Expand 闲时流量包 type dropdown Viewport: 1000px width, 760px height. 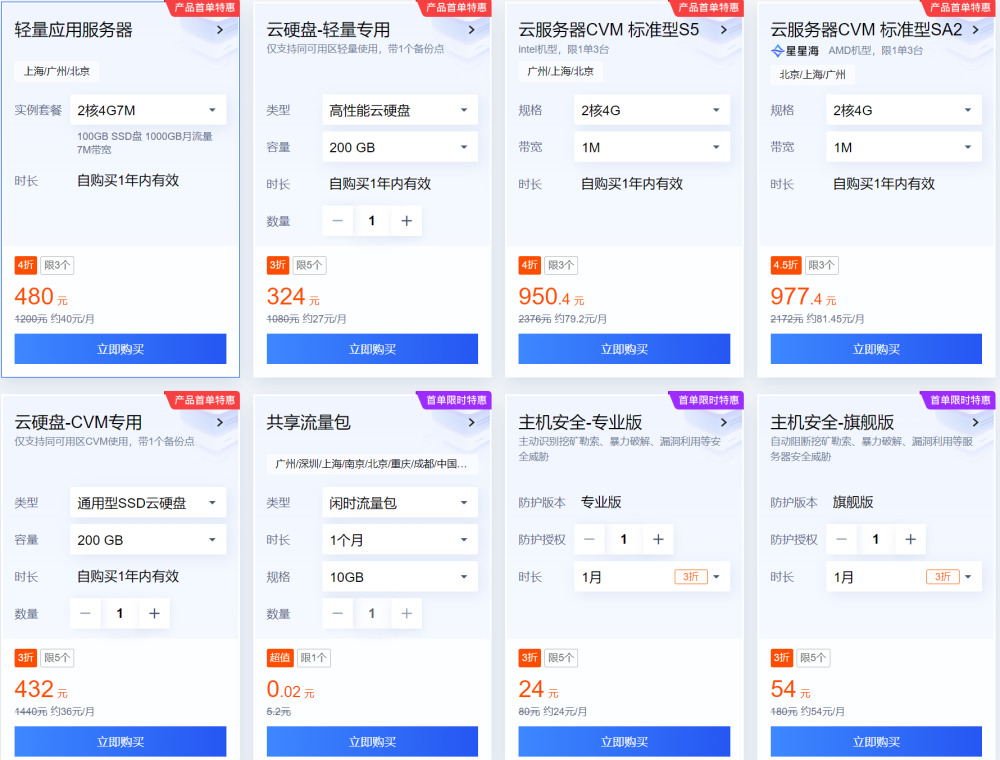[398, 503]
